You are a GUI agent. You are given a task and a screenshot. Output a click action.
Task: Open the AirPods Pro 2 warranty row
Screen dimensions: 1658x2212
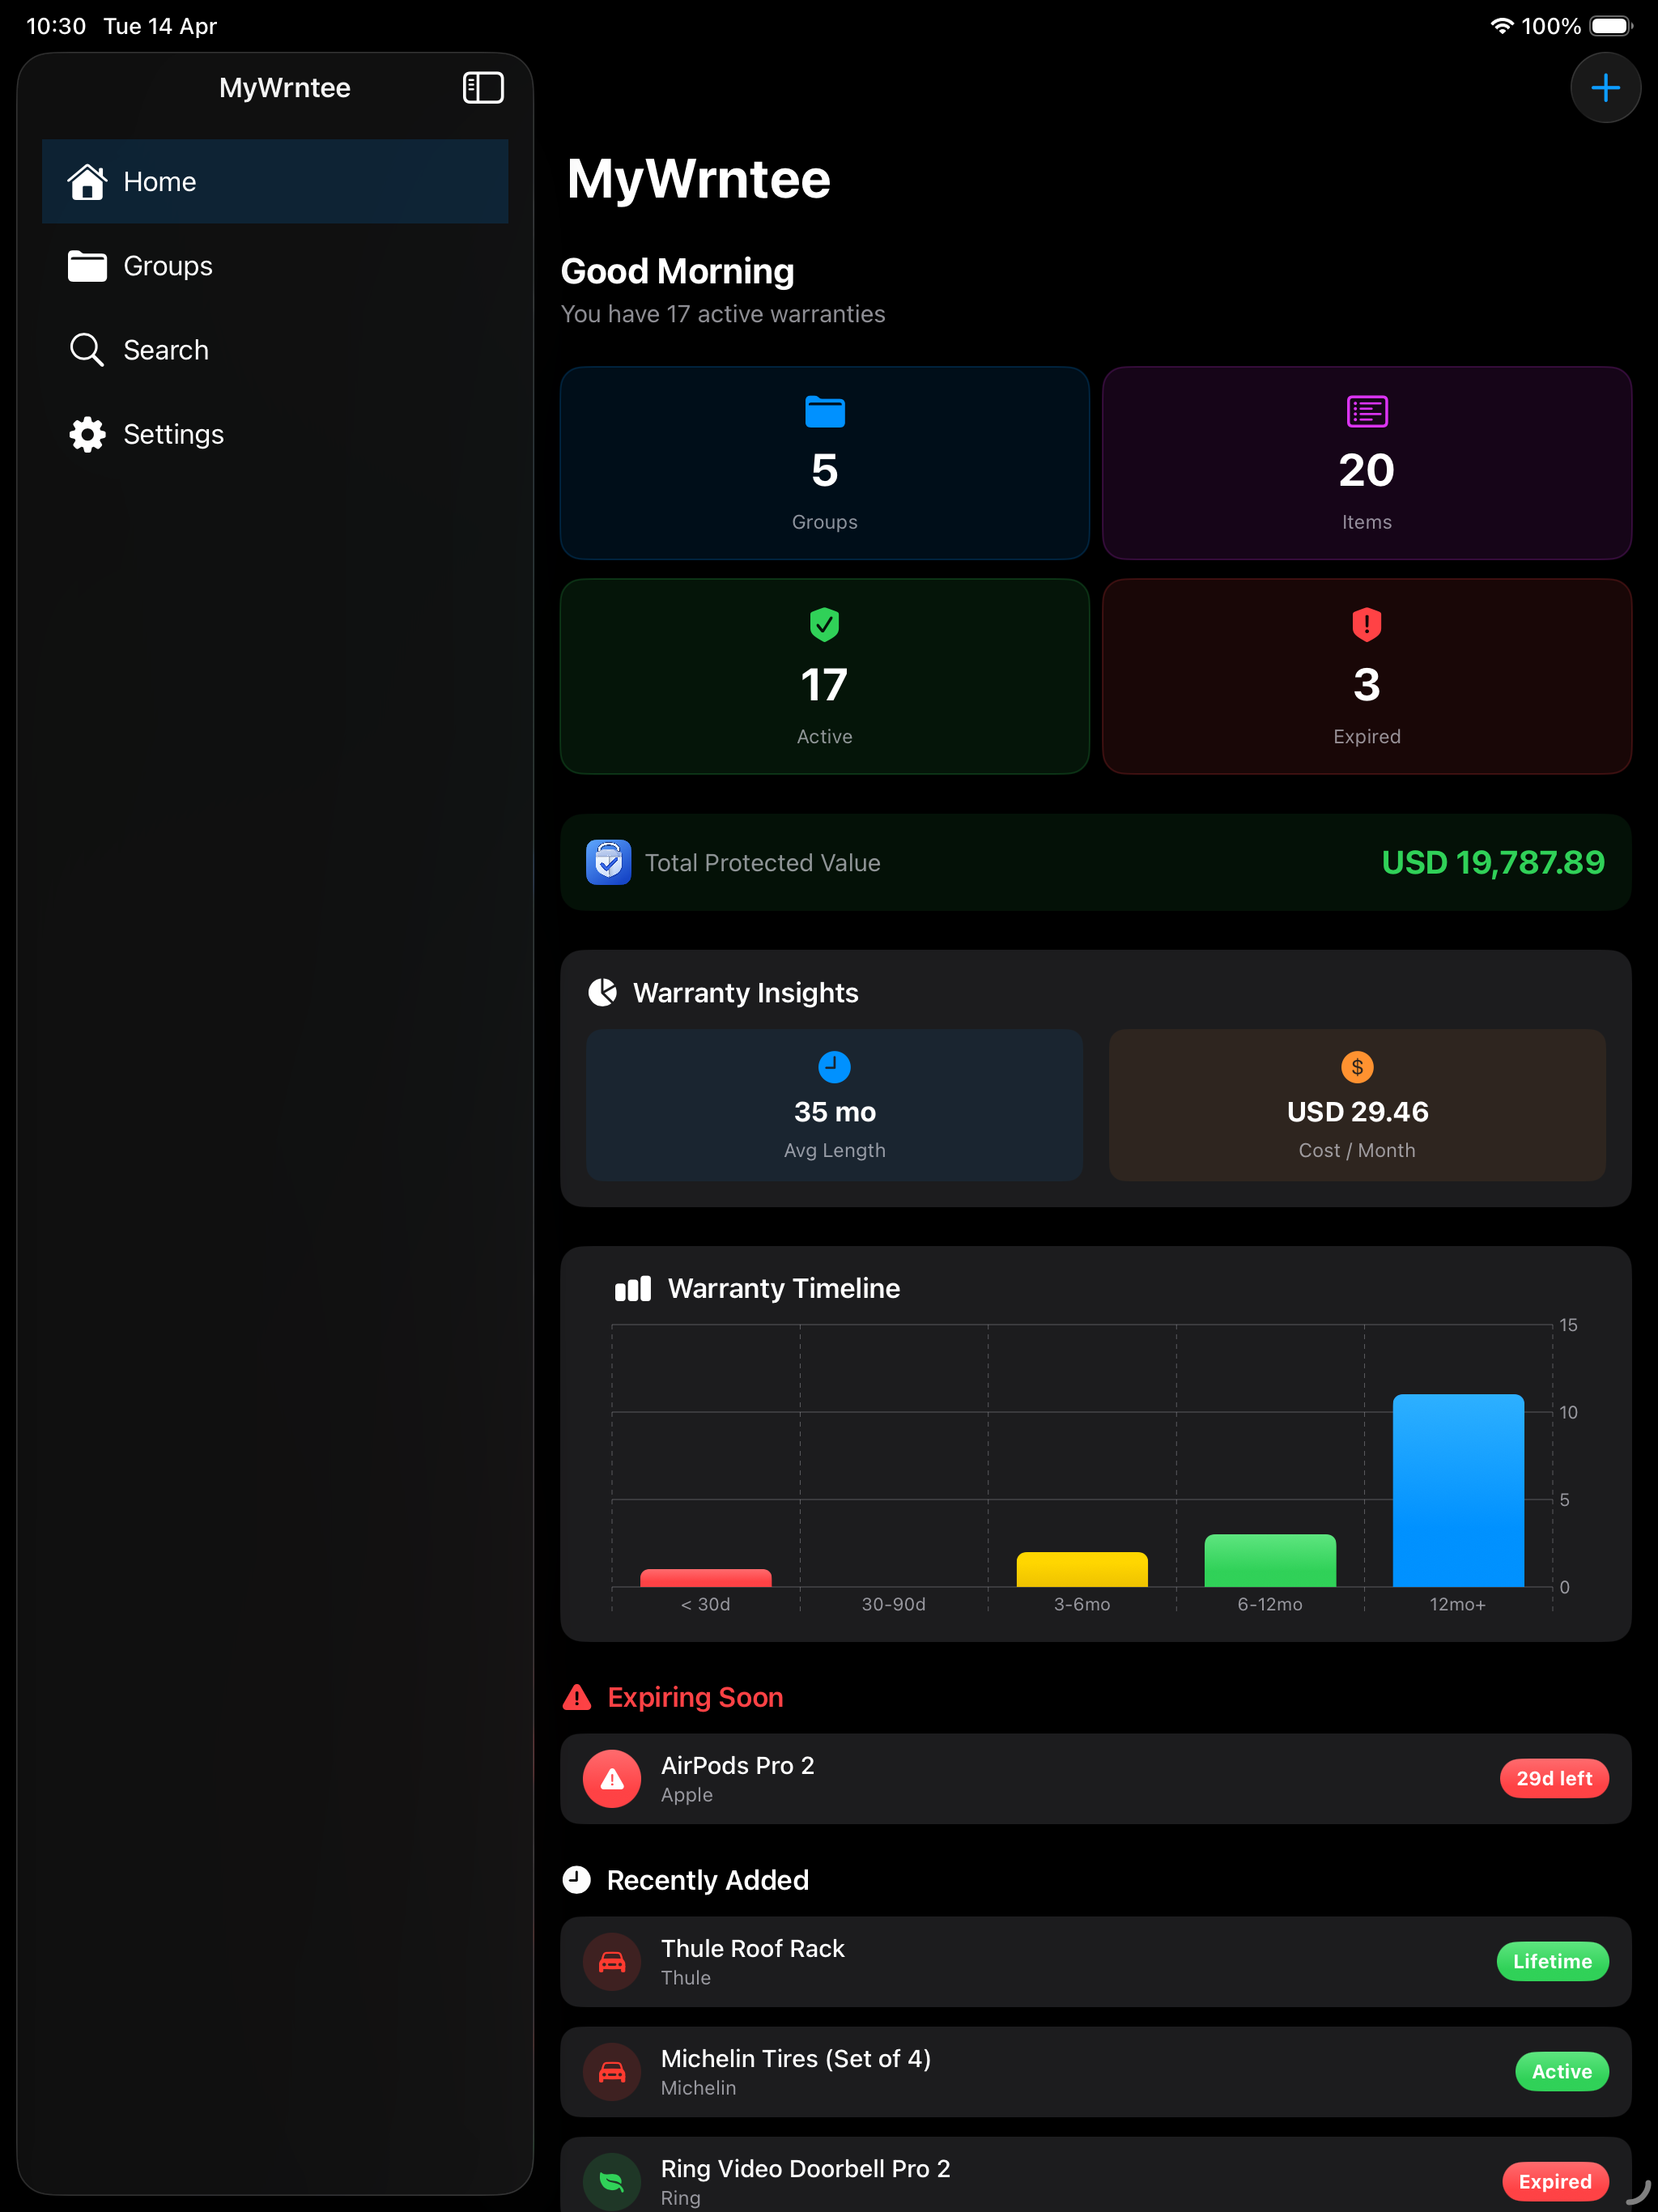[1095, 1778]
